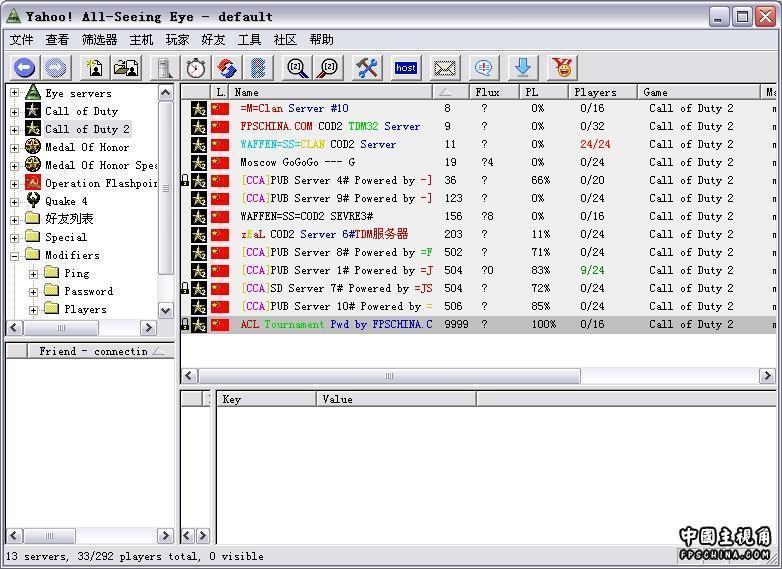Click the tree panel scroll-down arrow
Screen dimensions: 782x569
(x=166, y=310)
